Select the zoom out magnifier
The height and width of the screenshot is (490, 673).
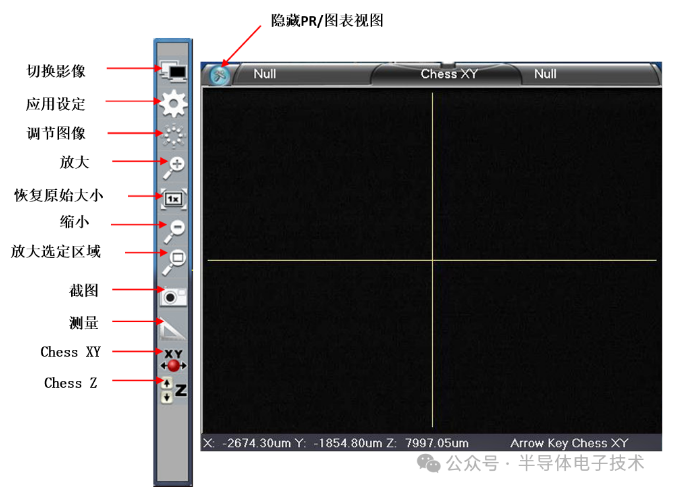[174, 231]
